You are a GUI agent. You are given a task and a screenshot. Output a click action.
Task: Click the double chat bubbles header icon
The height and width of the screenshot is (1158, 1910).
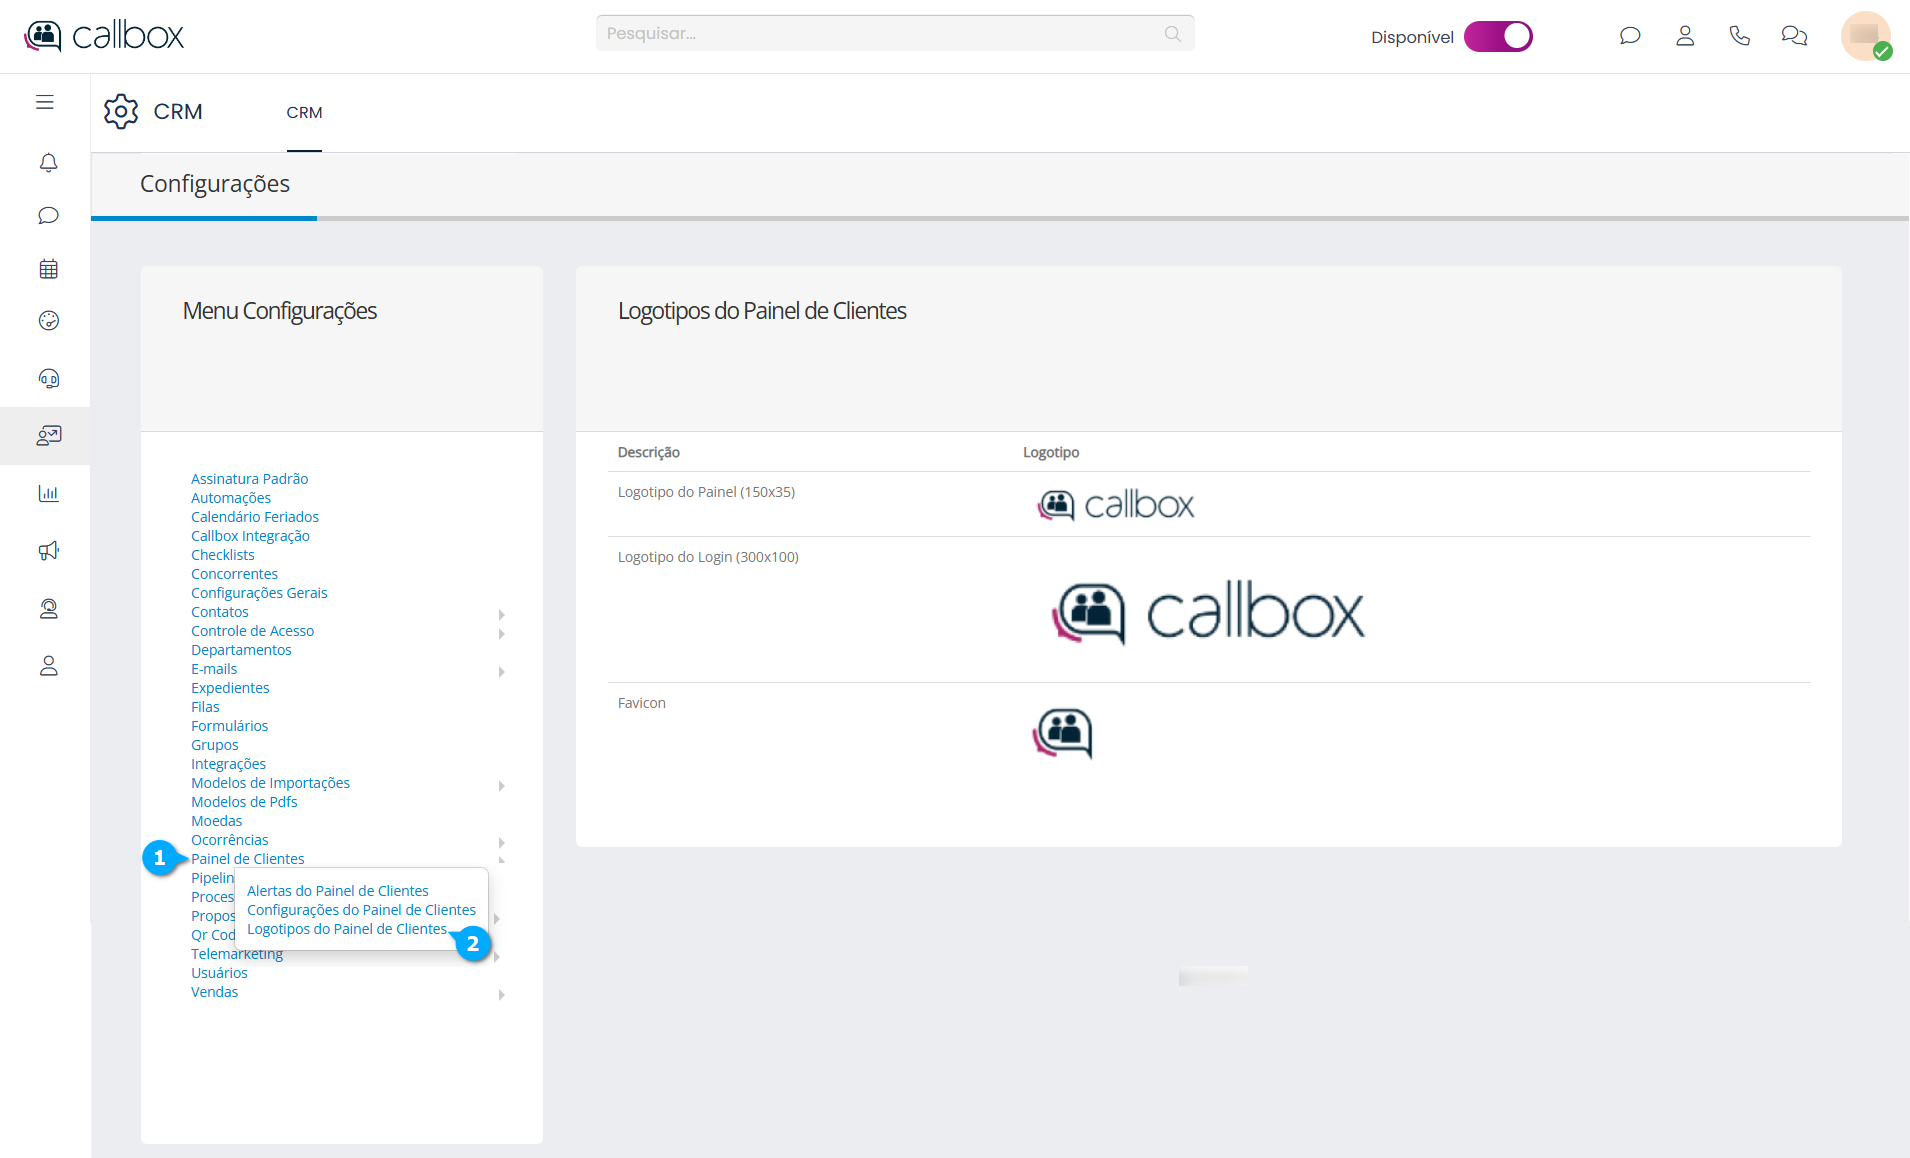[x=1794, y=36]
